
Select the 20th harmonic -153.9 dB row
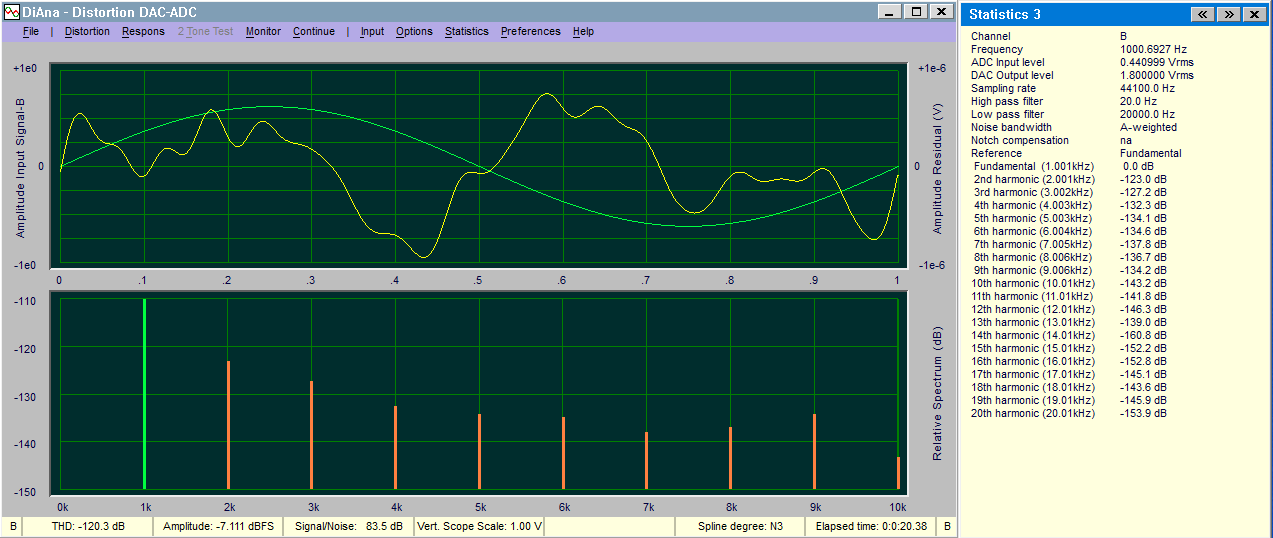coord(1070,413)
